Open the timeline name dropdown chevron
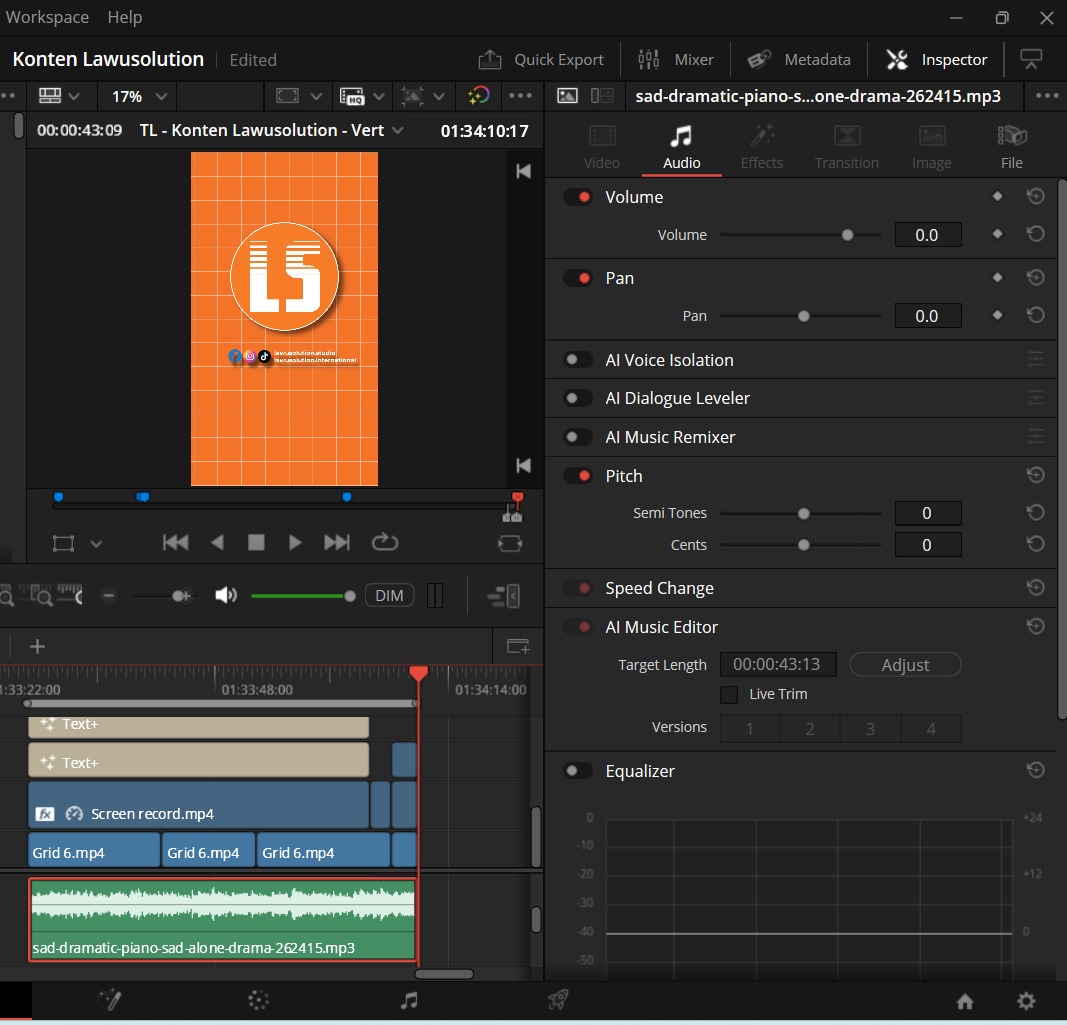Viewport: 1067px width, 1025px height. pos(397,130)
